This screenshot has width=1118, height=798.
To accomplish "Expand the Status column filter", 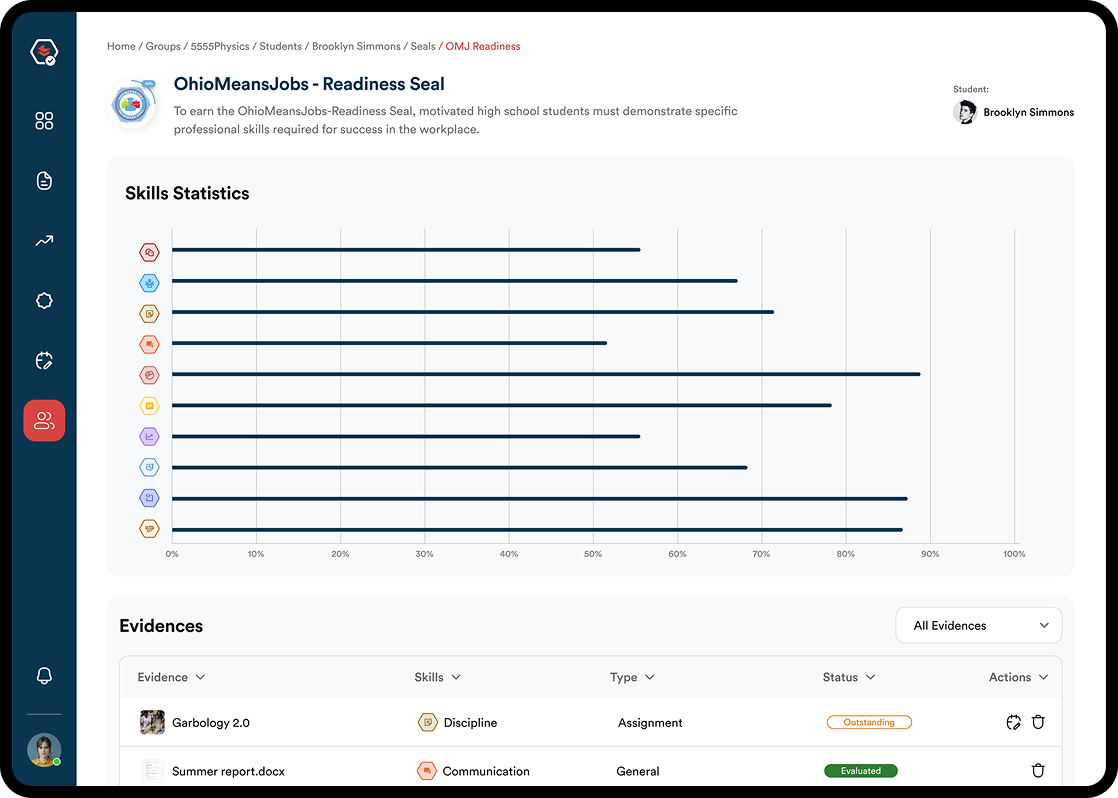I will pos(848,677).
